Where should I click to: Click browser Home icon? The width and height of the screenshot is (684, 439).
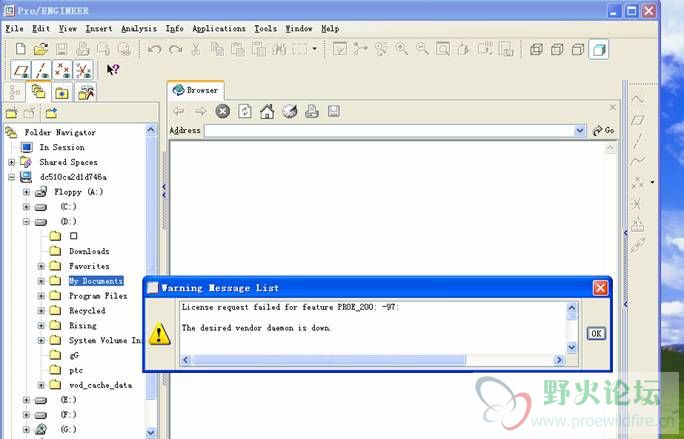click(267, 111)
